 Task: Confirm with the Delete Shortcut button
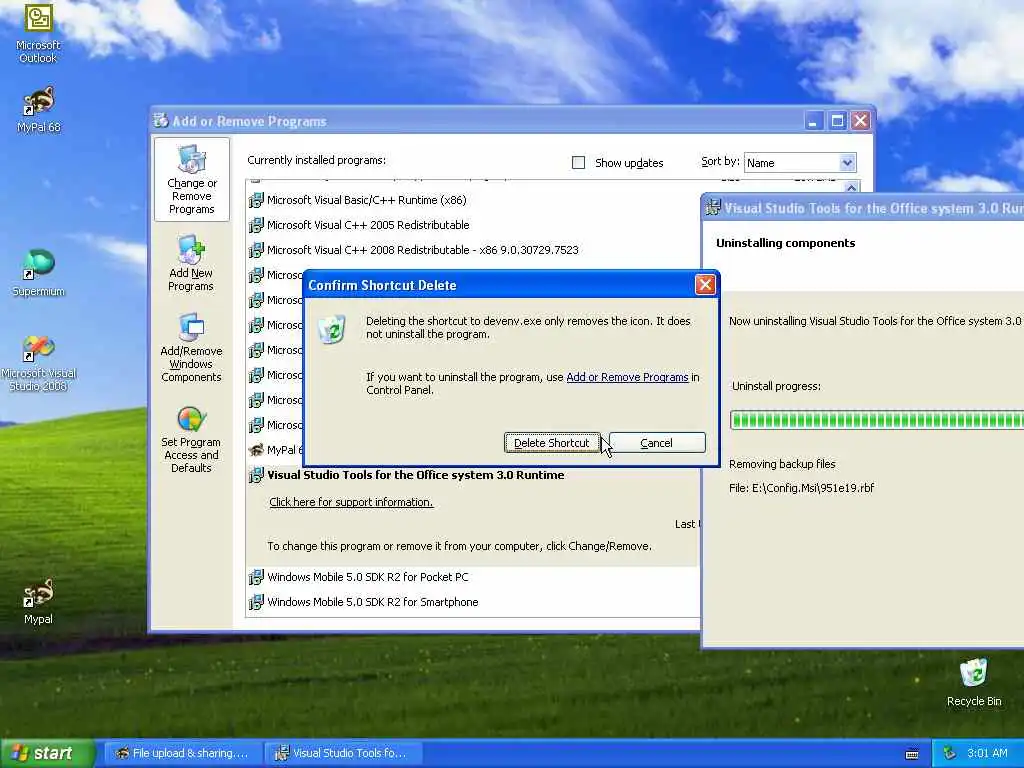pos(552,443)
